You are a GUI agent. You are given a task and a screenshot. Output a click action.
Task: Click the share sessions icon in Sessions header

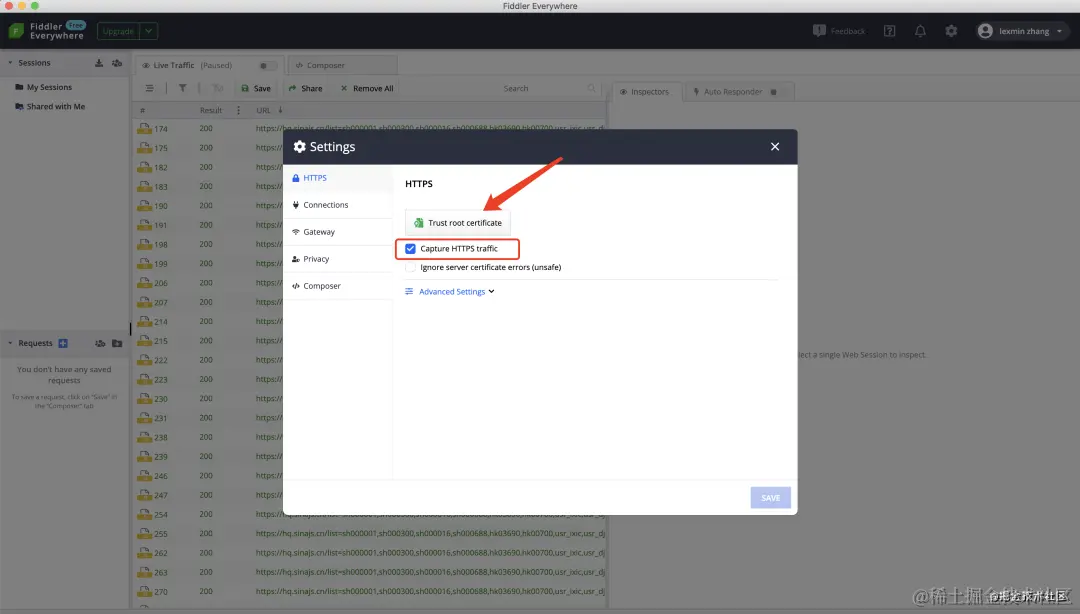coord(117,63)
